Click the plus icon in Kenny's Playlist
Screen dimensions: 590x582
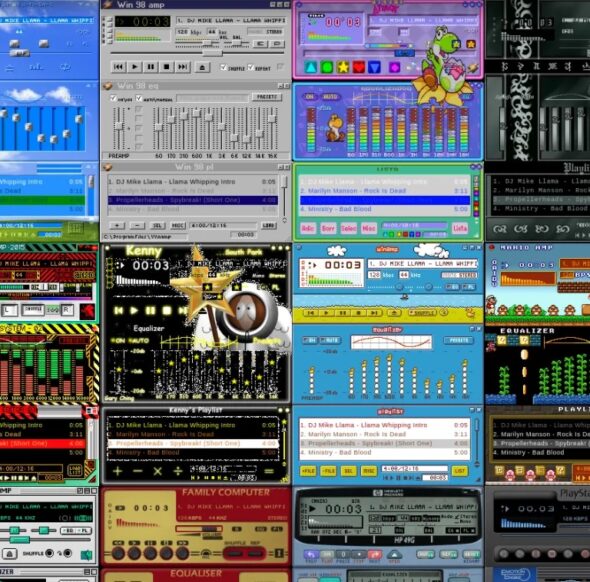click(117, 471)
